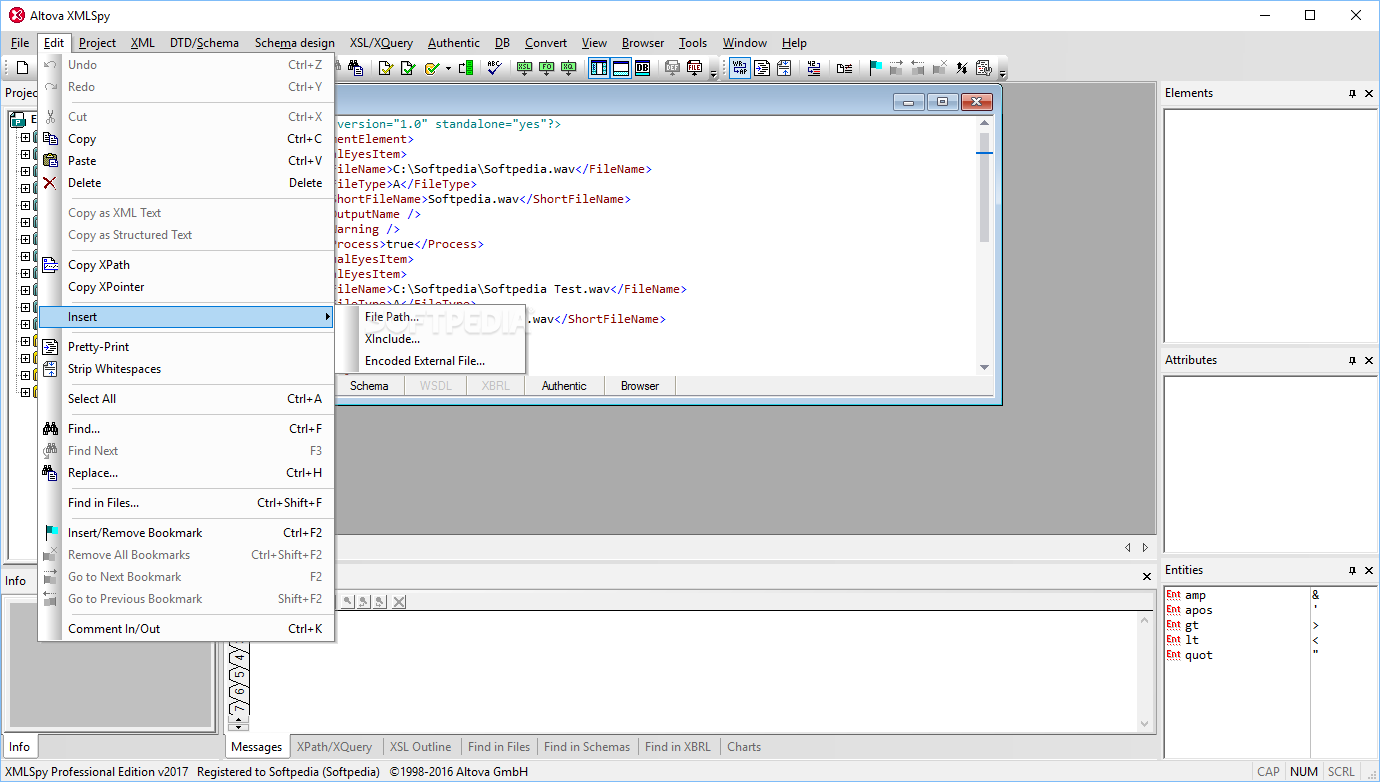The height and width of the screenshot is (782, 1380).
Task: Click the gray DEF toolbar icon
Action: coord(672,68)
